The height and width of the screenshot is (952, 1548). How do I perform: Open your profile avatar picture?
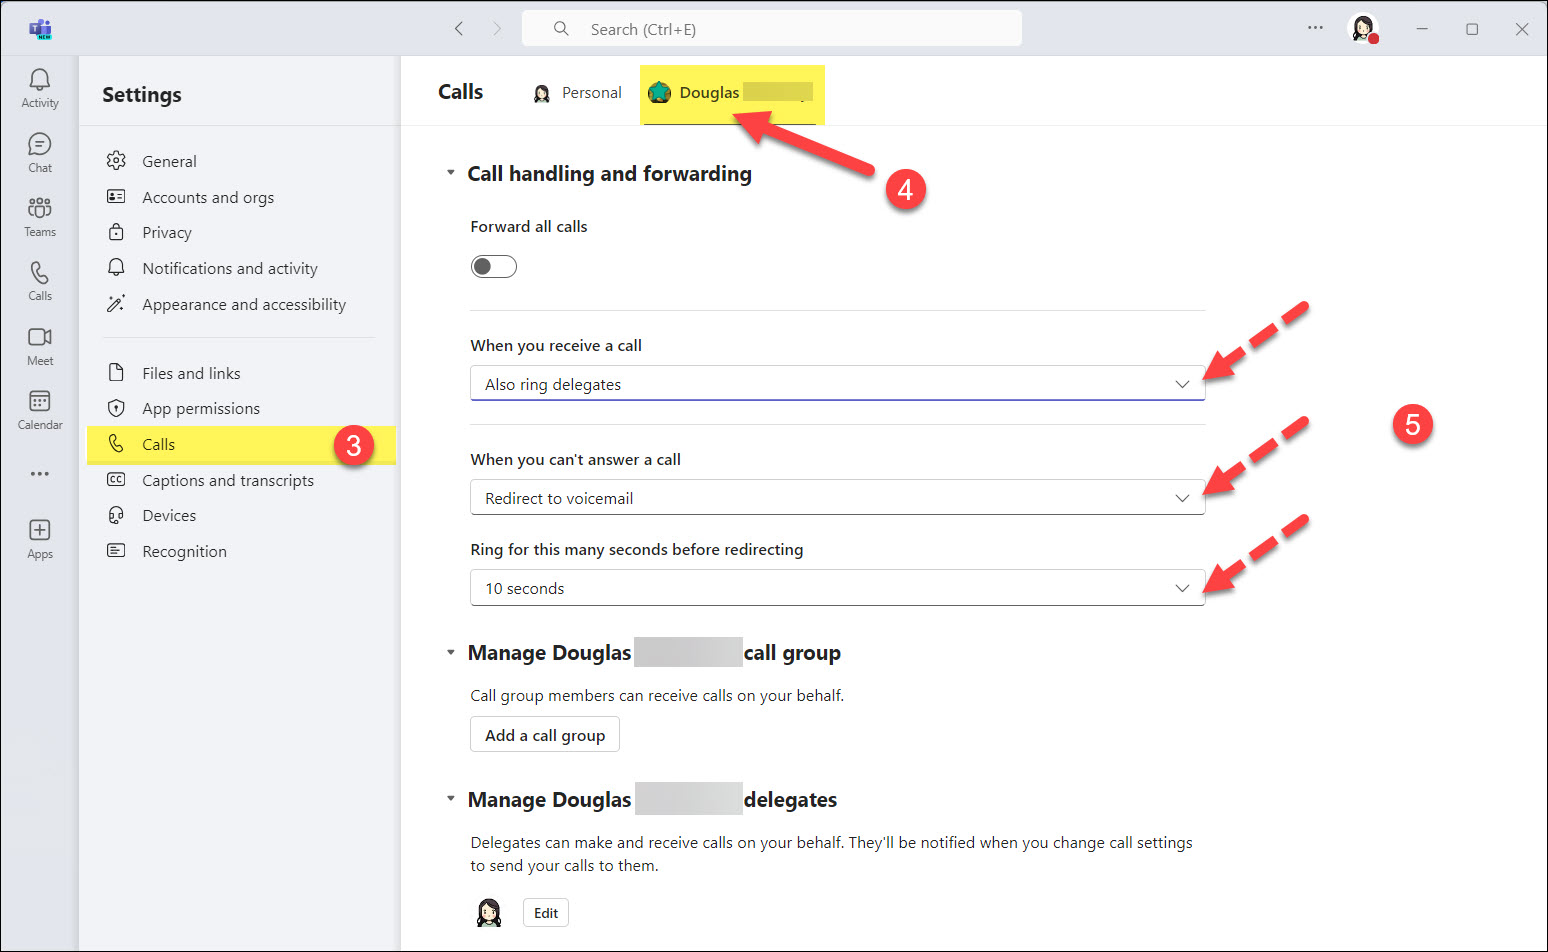click(x=1363, y=28)
